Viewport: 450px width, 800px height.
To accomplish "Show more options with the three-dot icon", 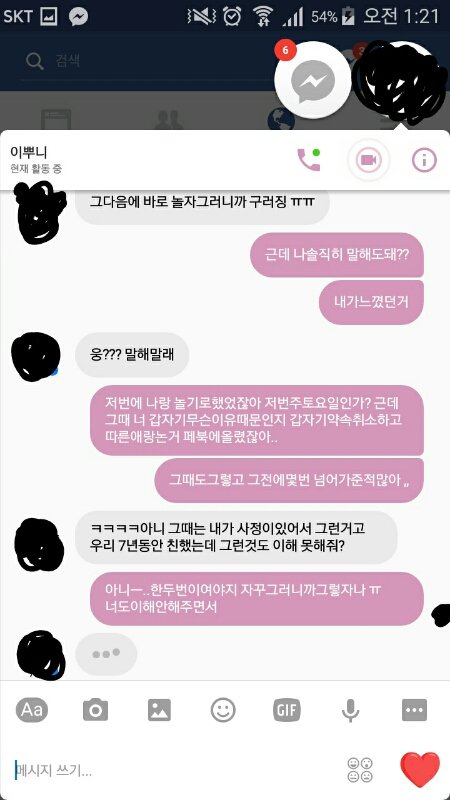I will coord(414,710).
